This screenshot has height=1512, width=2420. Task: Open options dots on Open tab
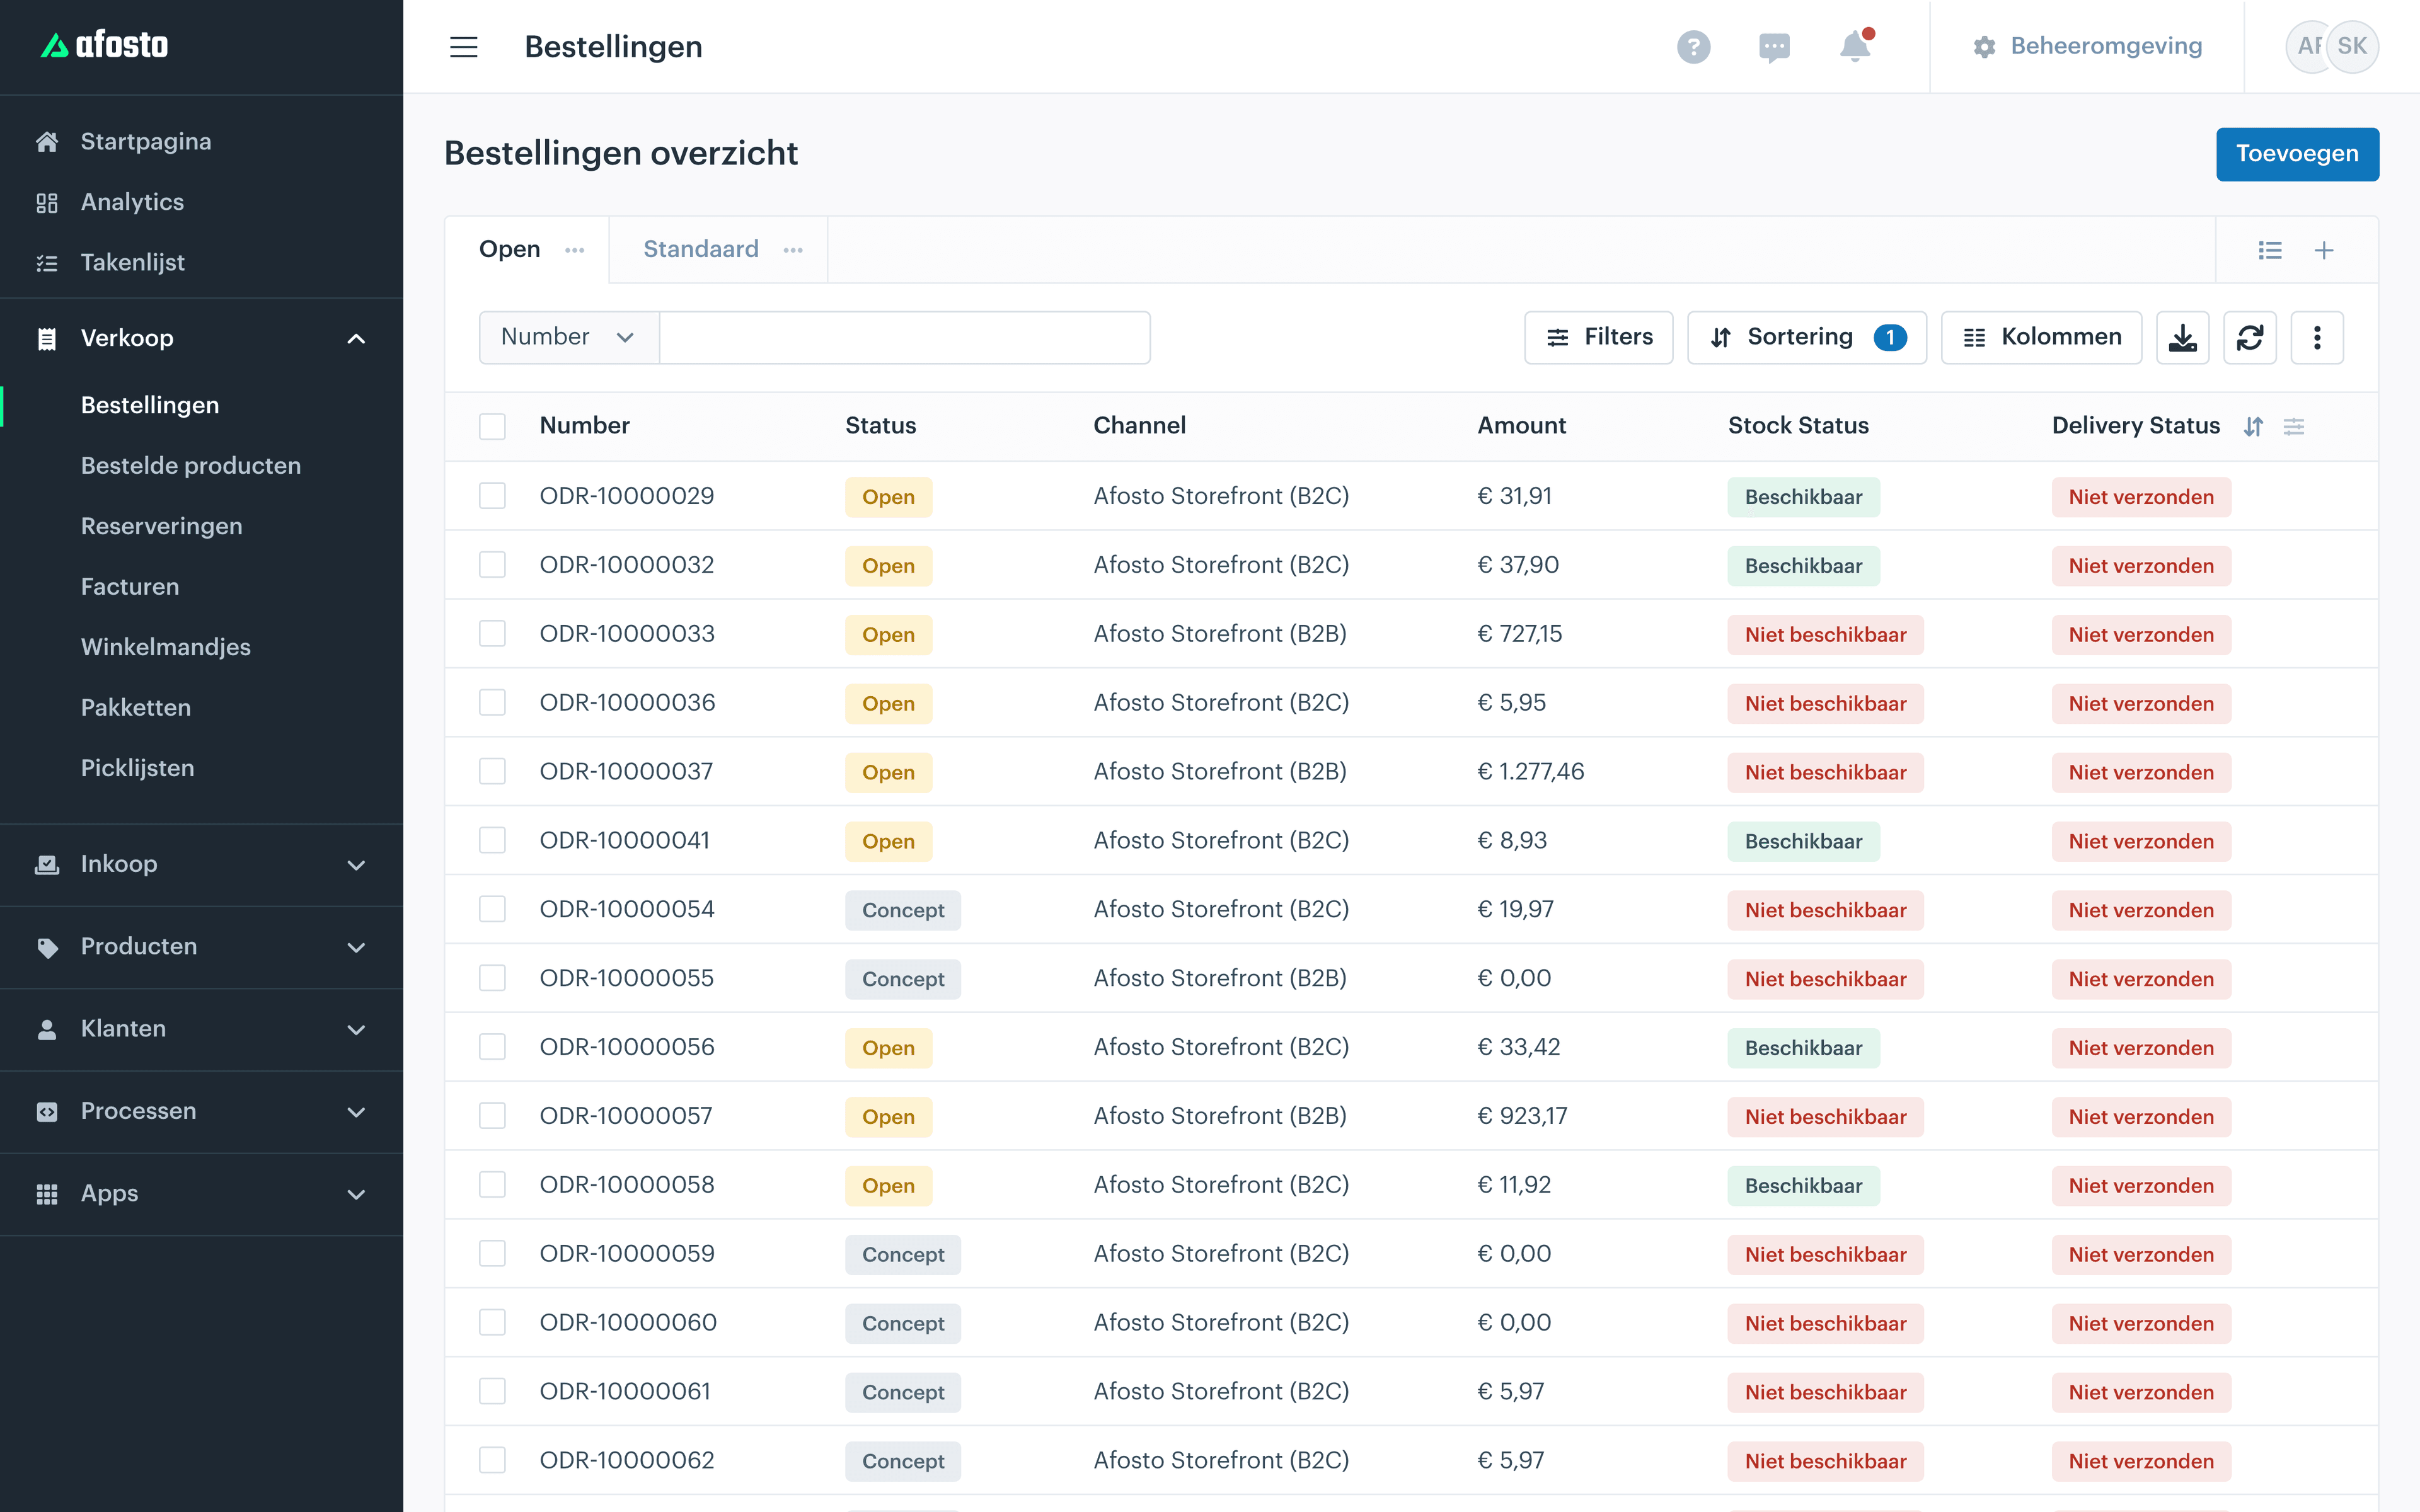(574, 250)
